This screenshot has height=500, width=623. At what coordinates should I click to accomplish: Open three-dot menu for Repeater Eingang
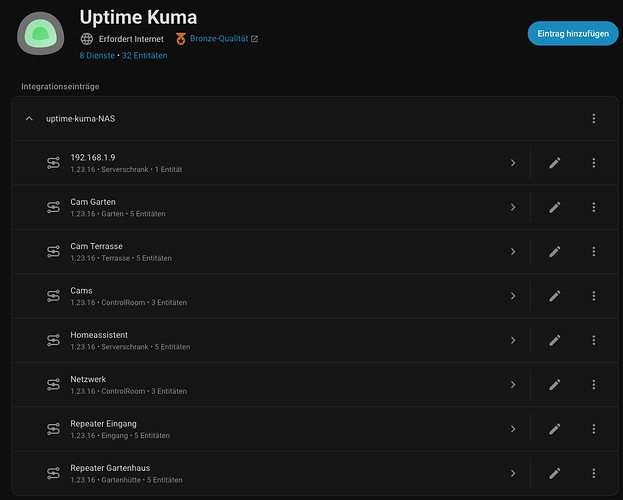tap(593, 429)
